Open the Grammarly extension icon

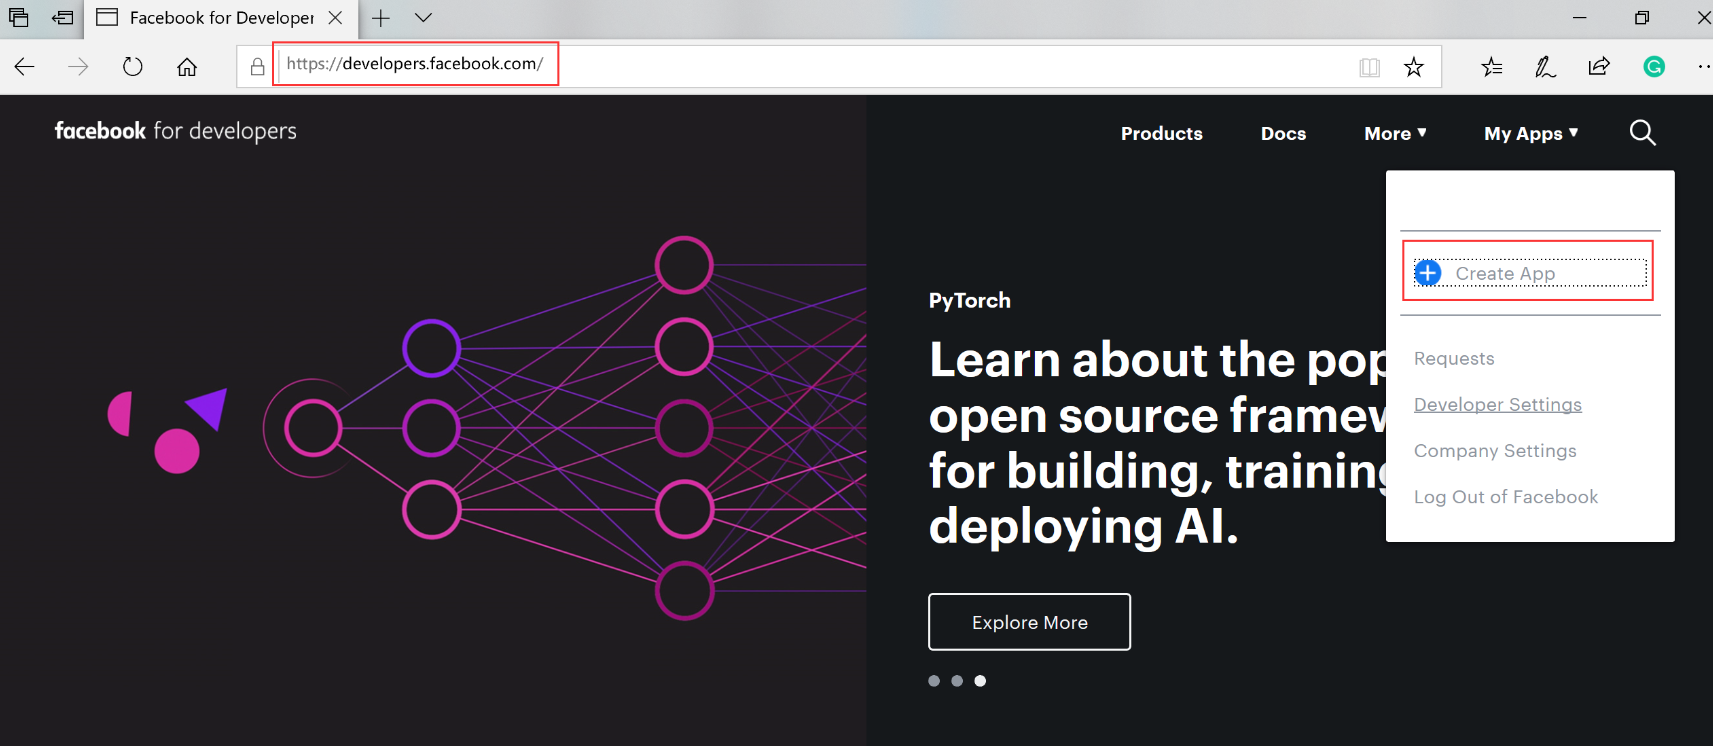(x=1654, y=67)
